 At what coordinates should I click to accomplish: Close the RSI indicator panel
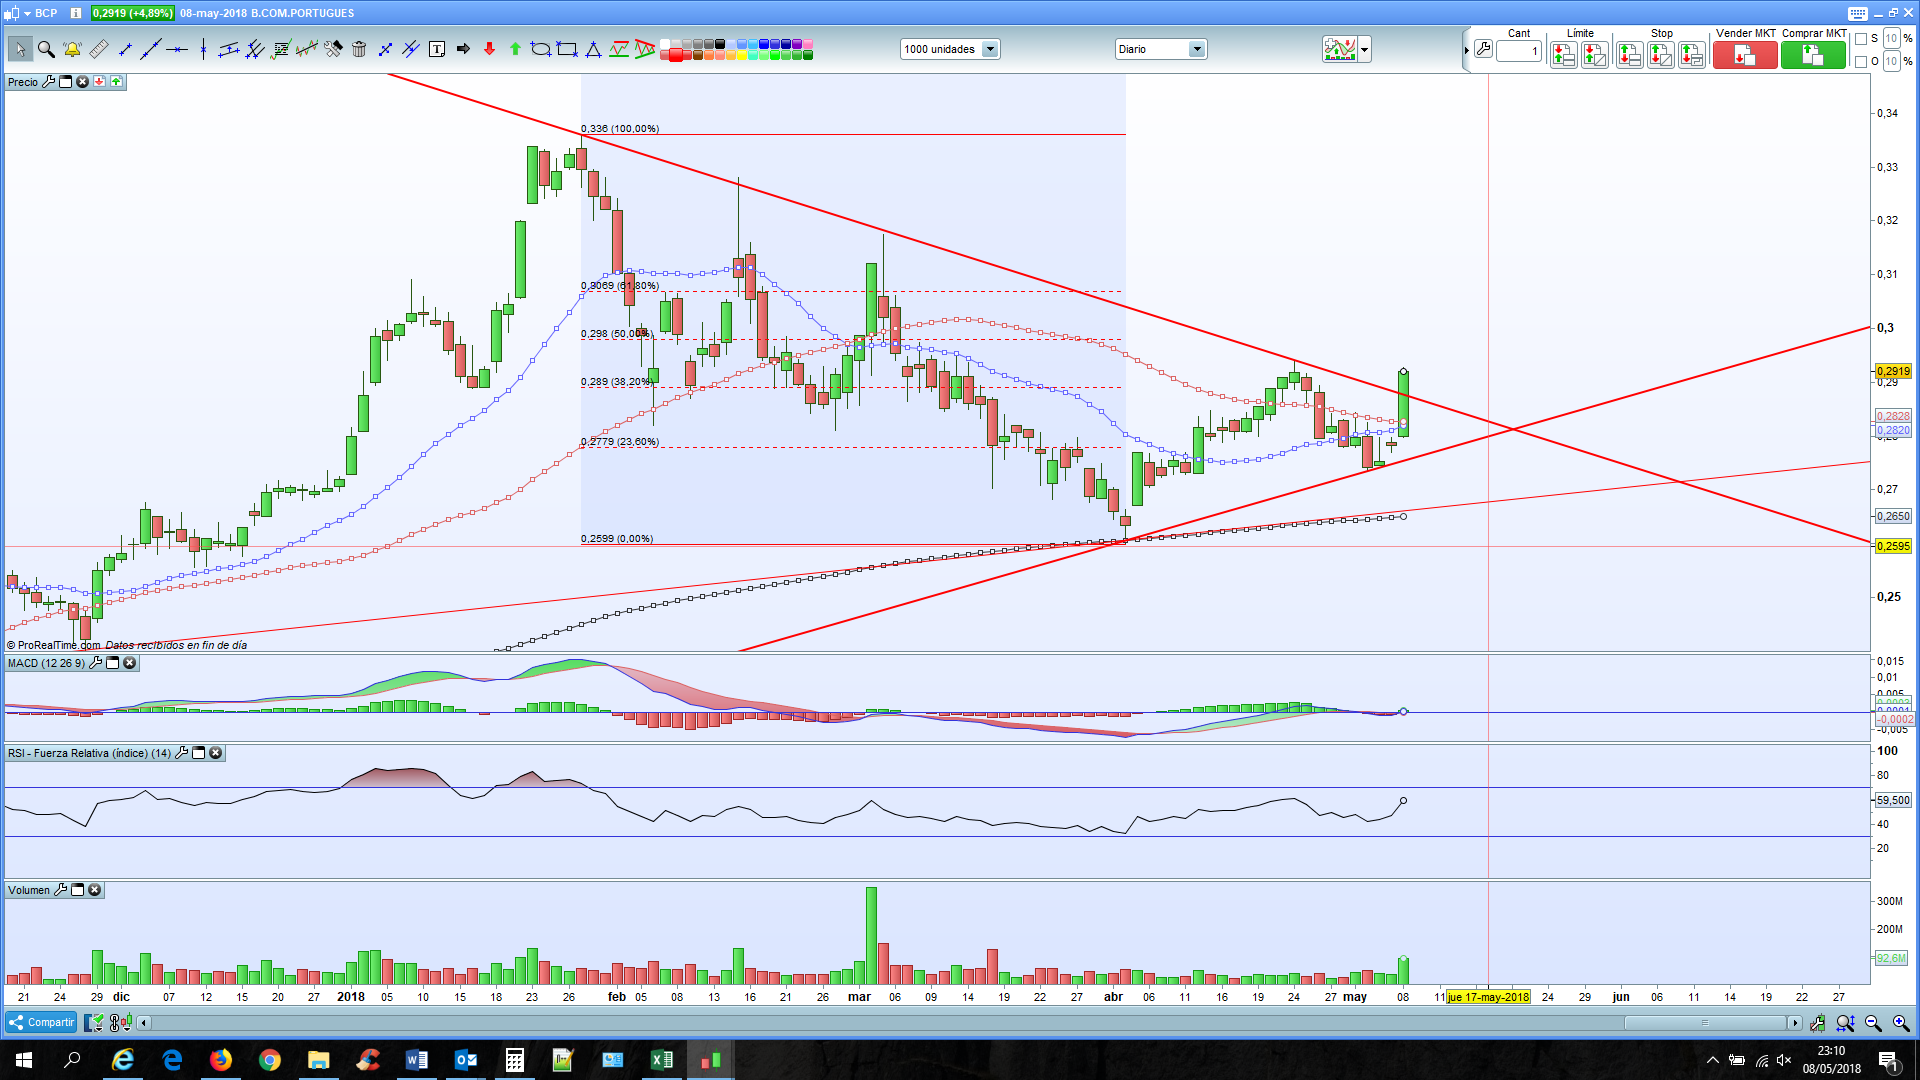pyautogui.click(x=215, y=753)
